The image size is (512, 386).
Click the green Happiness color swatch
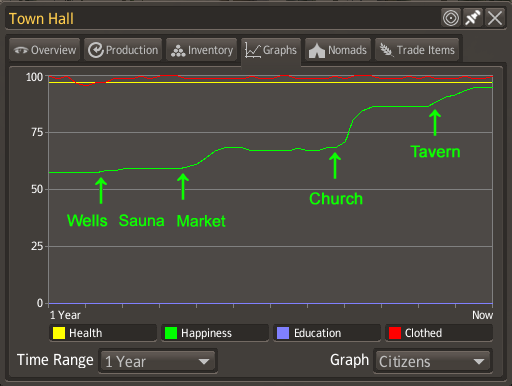pos(171,333)
